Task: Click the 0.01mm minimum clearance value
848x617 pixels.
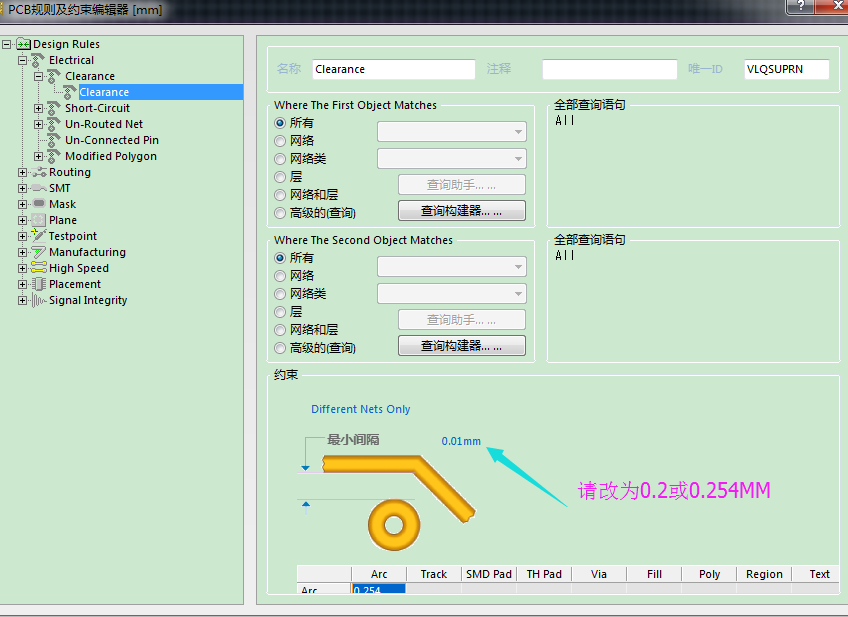Action: tap(461, 441)
